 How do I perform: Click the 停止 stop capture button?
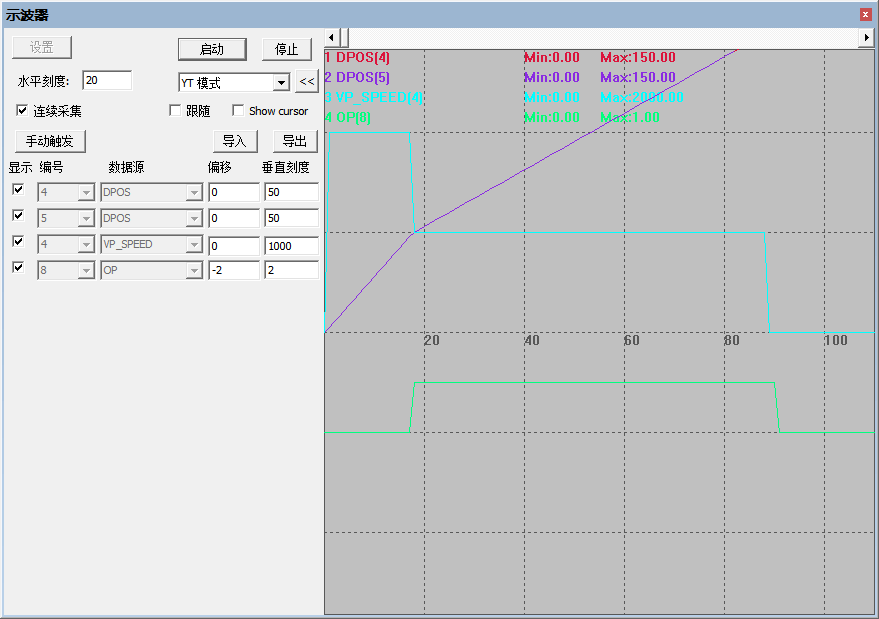286,49
